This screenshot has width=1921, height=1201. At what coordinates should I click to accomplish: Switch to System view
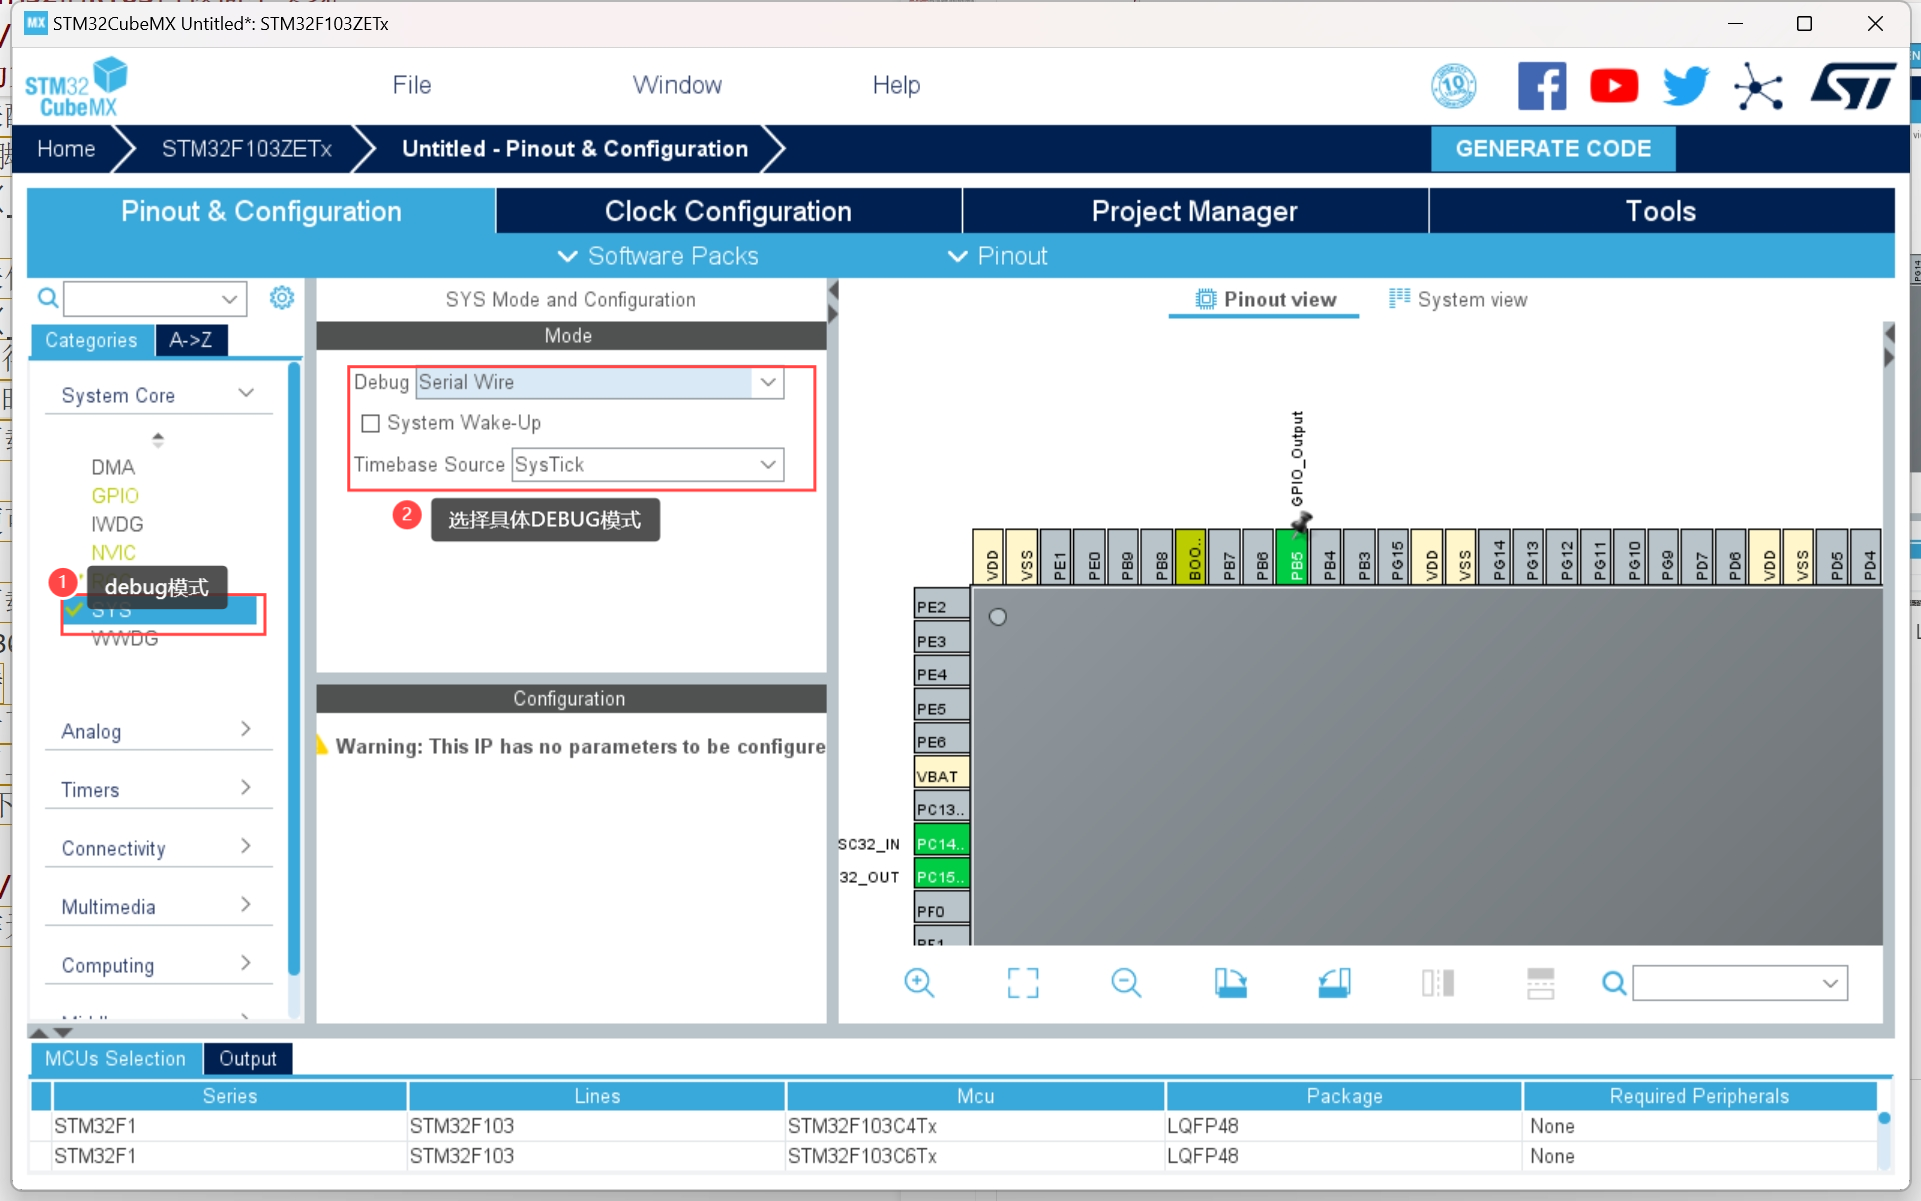point(1458,299)
